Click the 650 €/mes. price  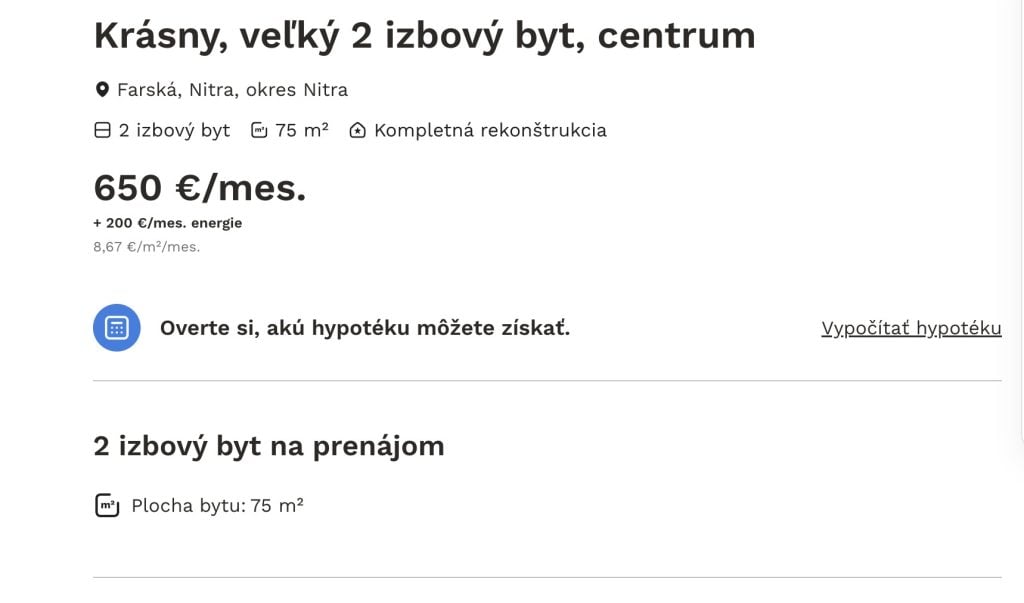click(199, 187)
